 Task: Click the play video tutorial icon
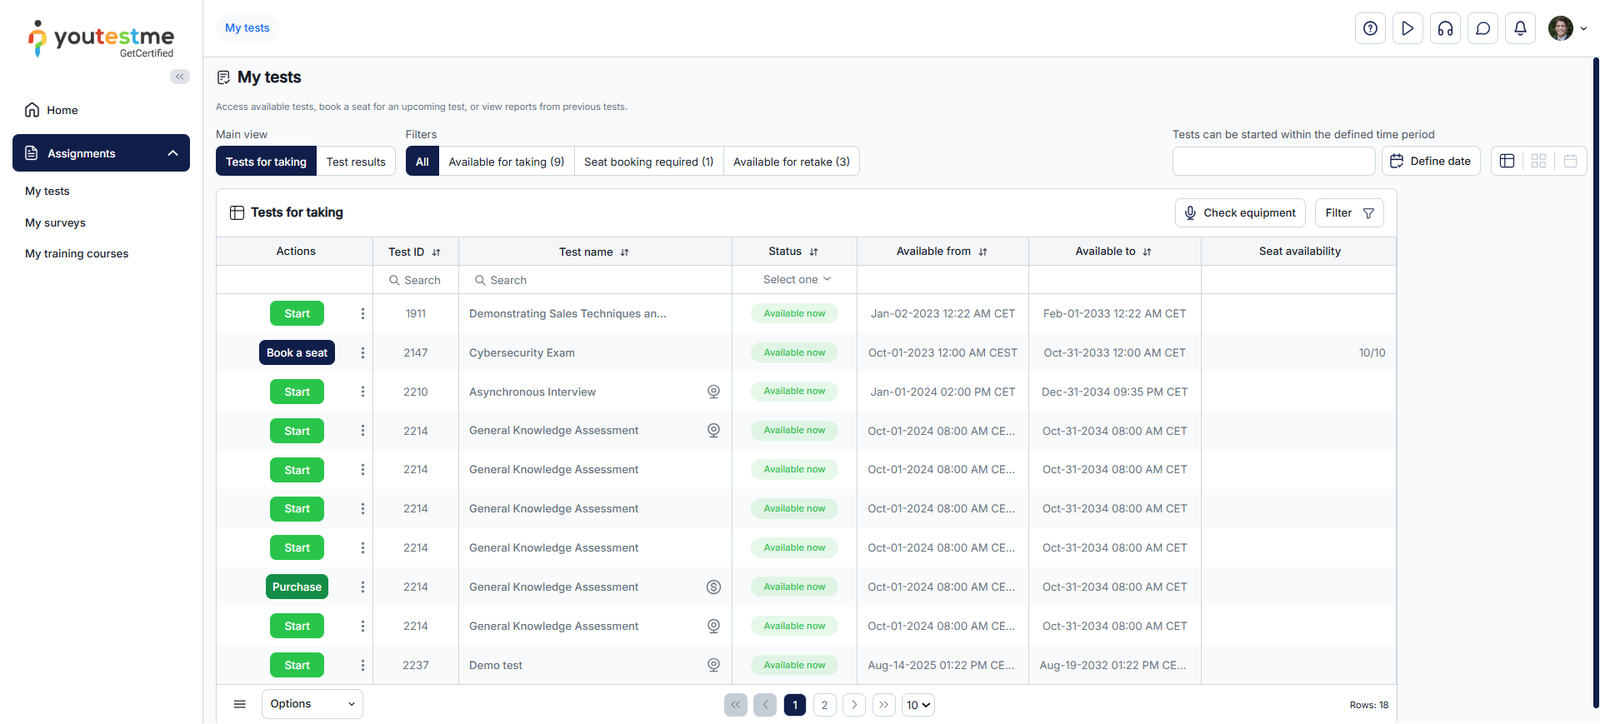pos(1407,28)
